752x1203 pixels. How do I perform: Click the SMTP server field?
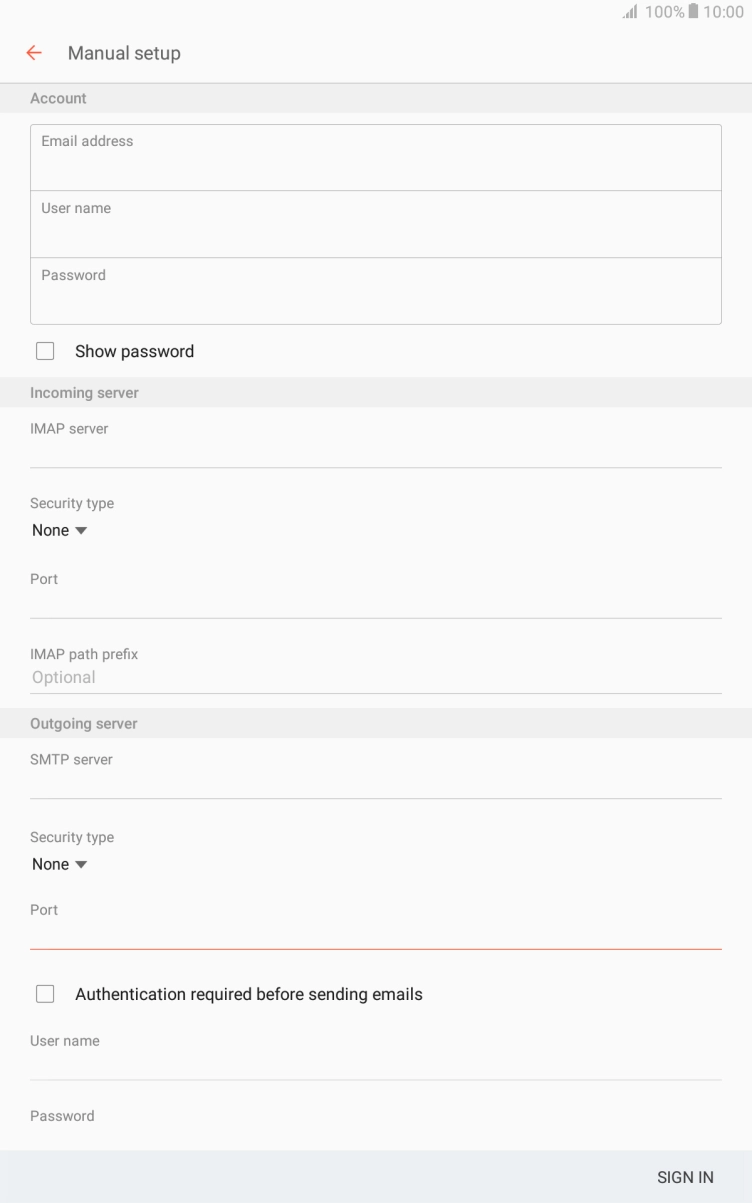(375, 780)
